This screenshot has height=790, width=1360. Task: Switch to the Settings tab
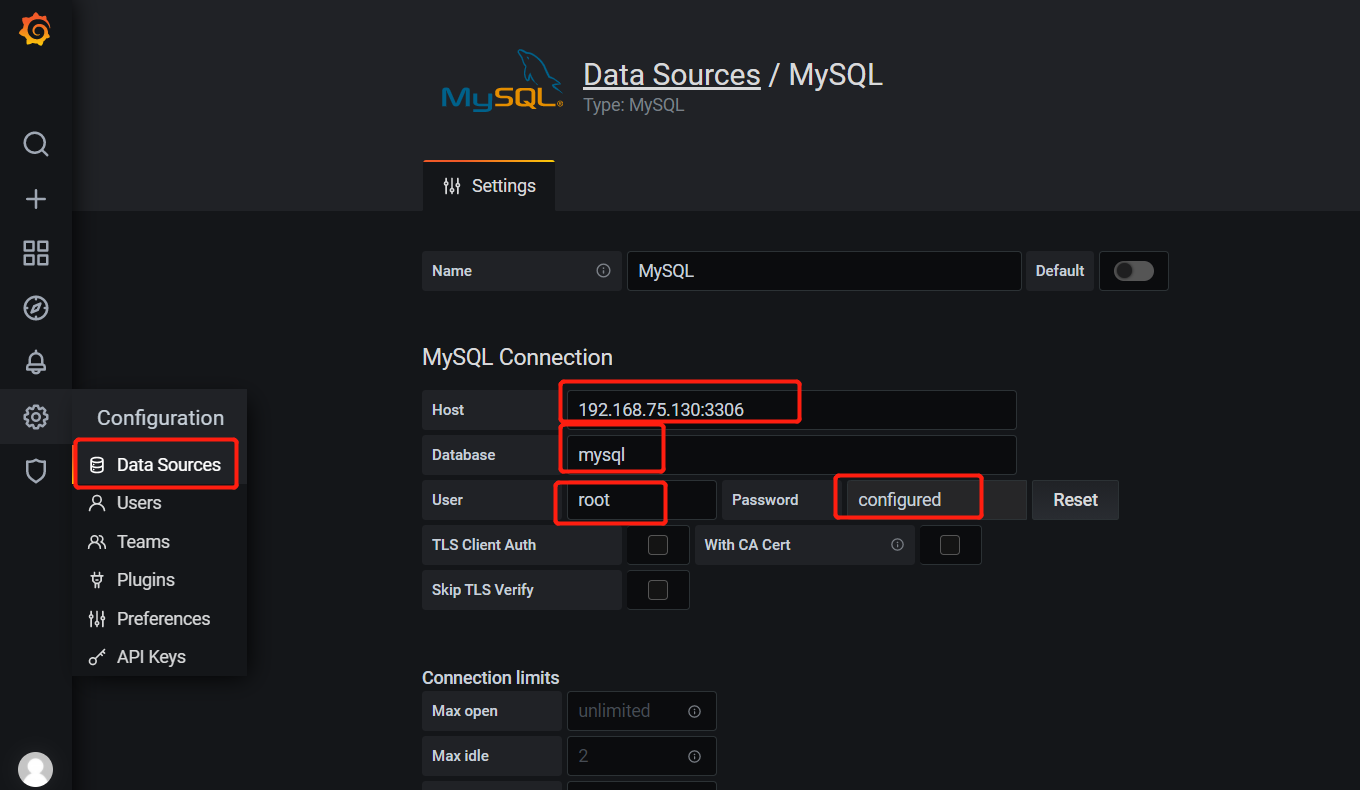(x=489, y=186)
